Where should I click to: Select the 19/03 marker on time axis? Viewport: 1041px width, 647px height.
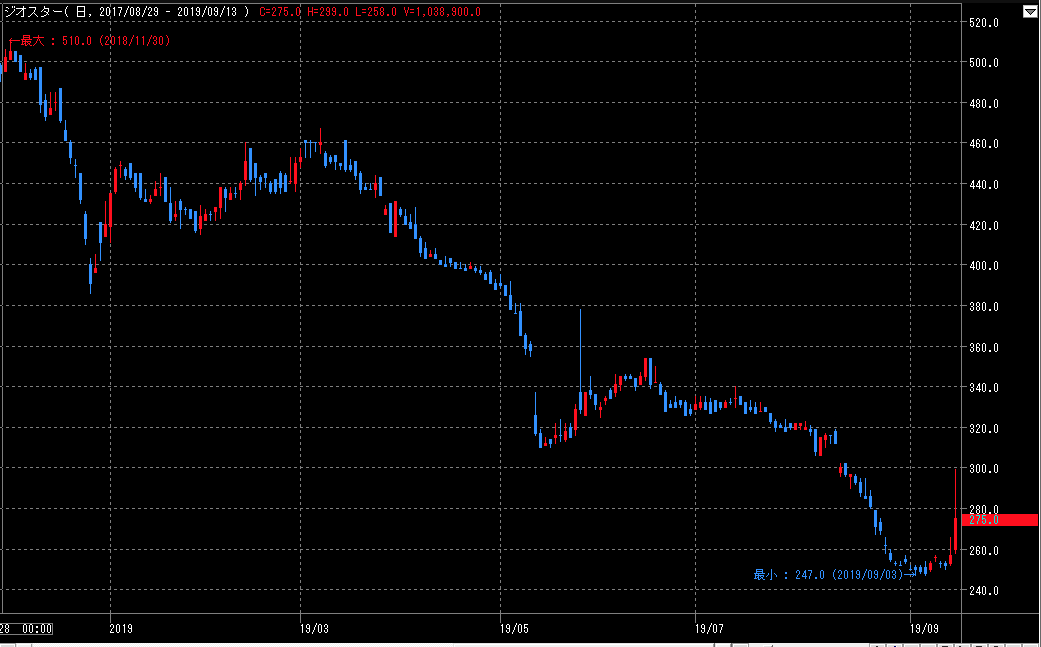(314, 629)
